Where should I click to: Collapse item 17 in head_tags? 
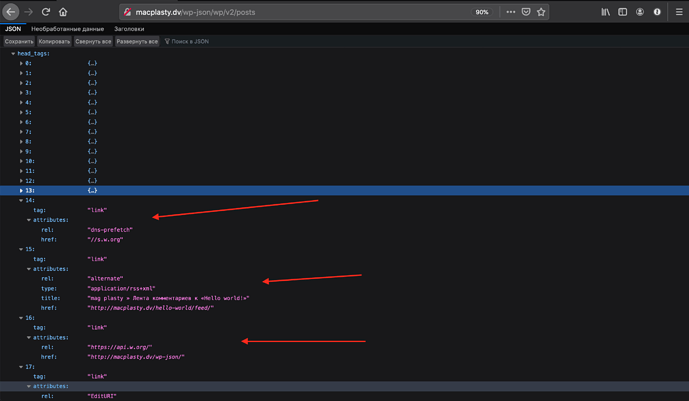click(x=21, y=367)
